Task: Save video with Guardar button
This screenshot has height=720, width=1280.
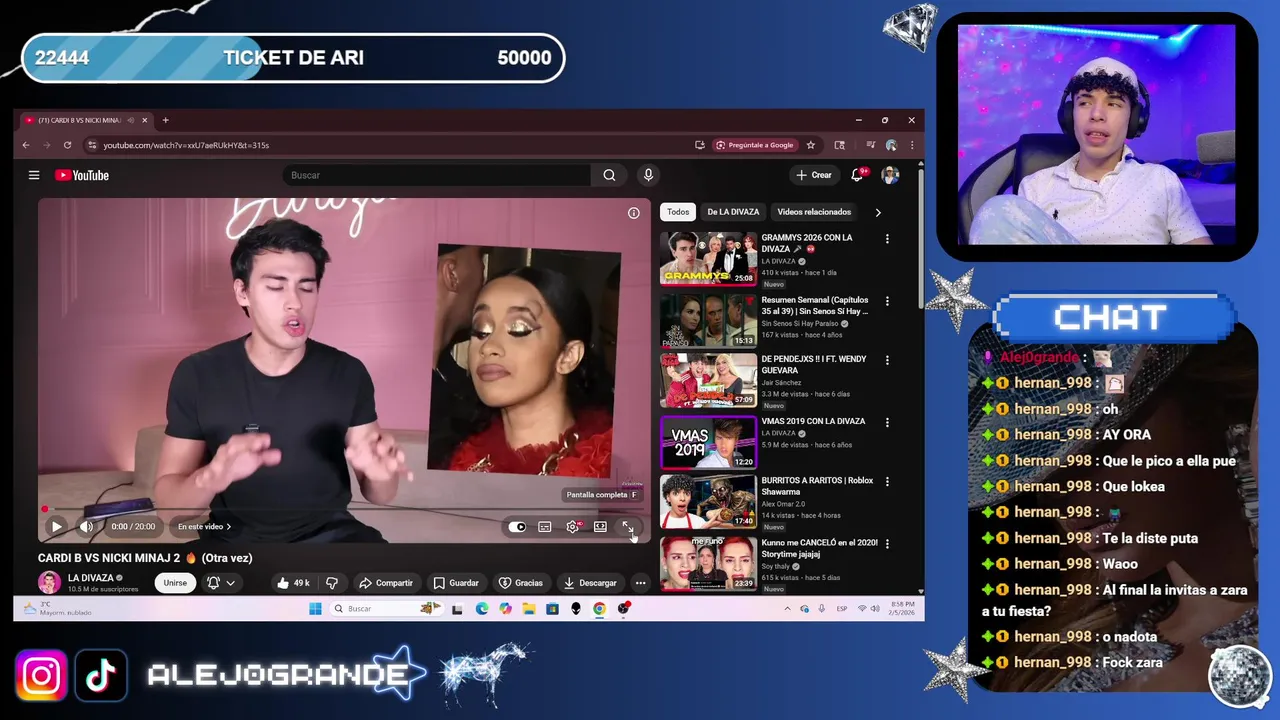Action: (456, 583)
